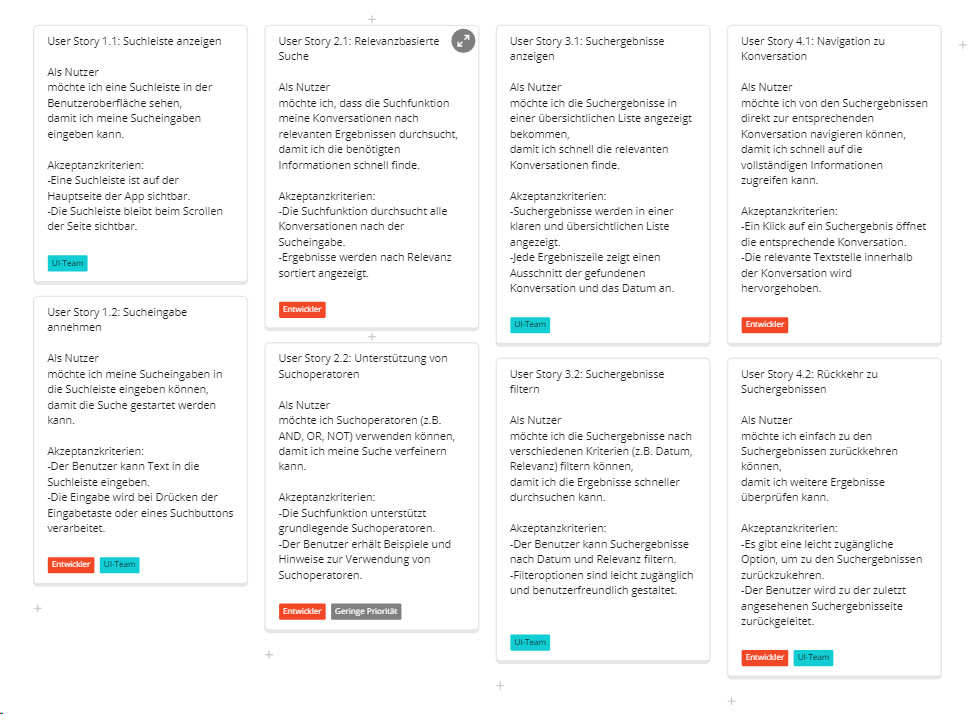Click Entwickler tag on User Story 1.2

tap(71, 565)
